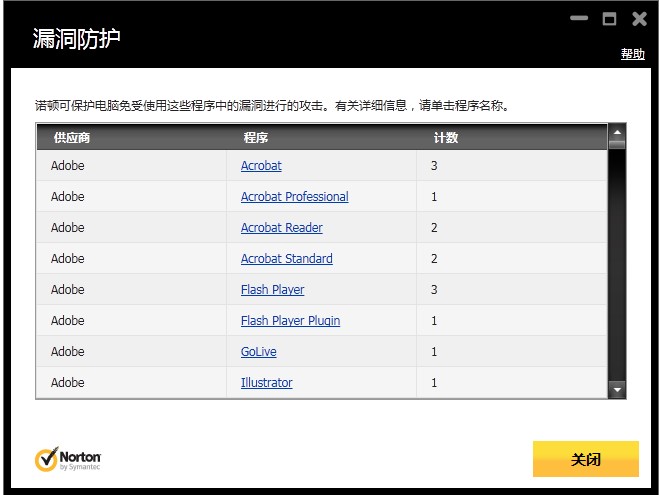Viewport: 660px width, 495px height.
Task: Click the count 1 for Acrobat Professional
Action: 434,197
